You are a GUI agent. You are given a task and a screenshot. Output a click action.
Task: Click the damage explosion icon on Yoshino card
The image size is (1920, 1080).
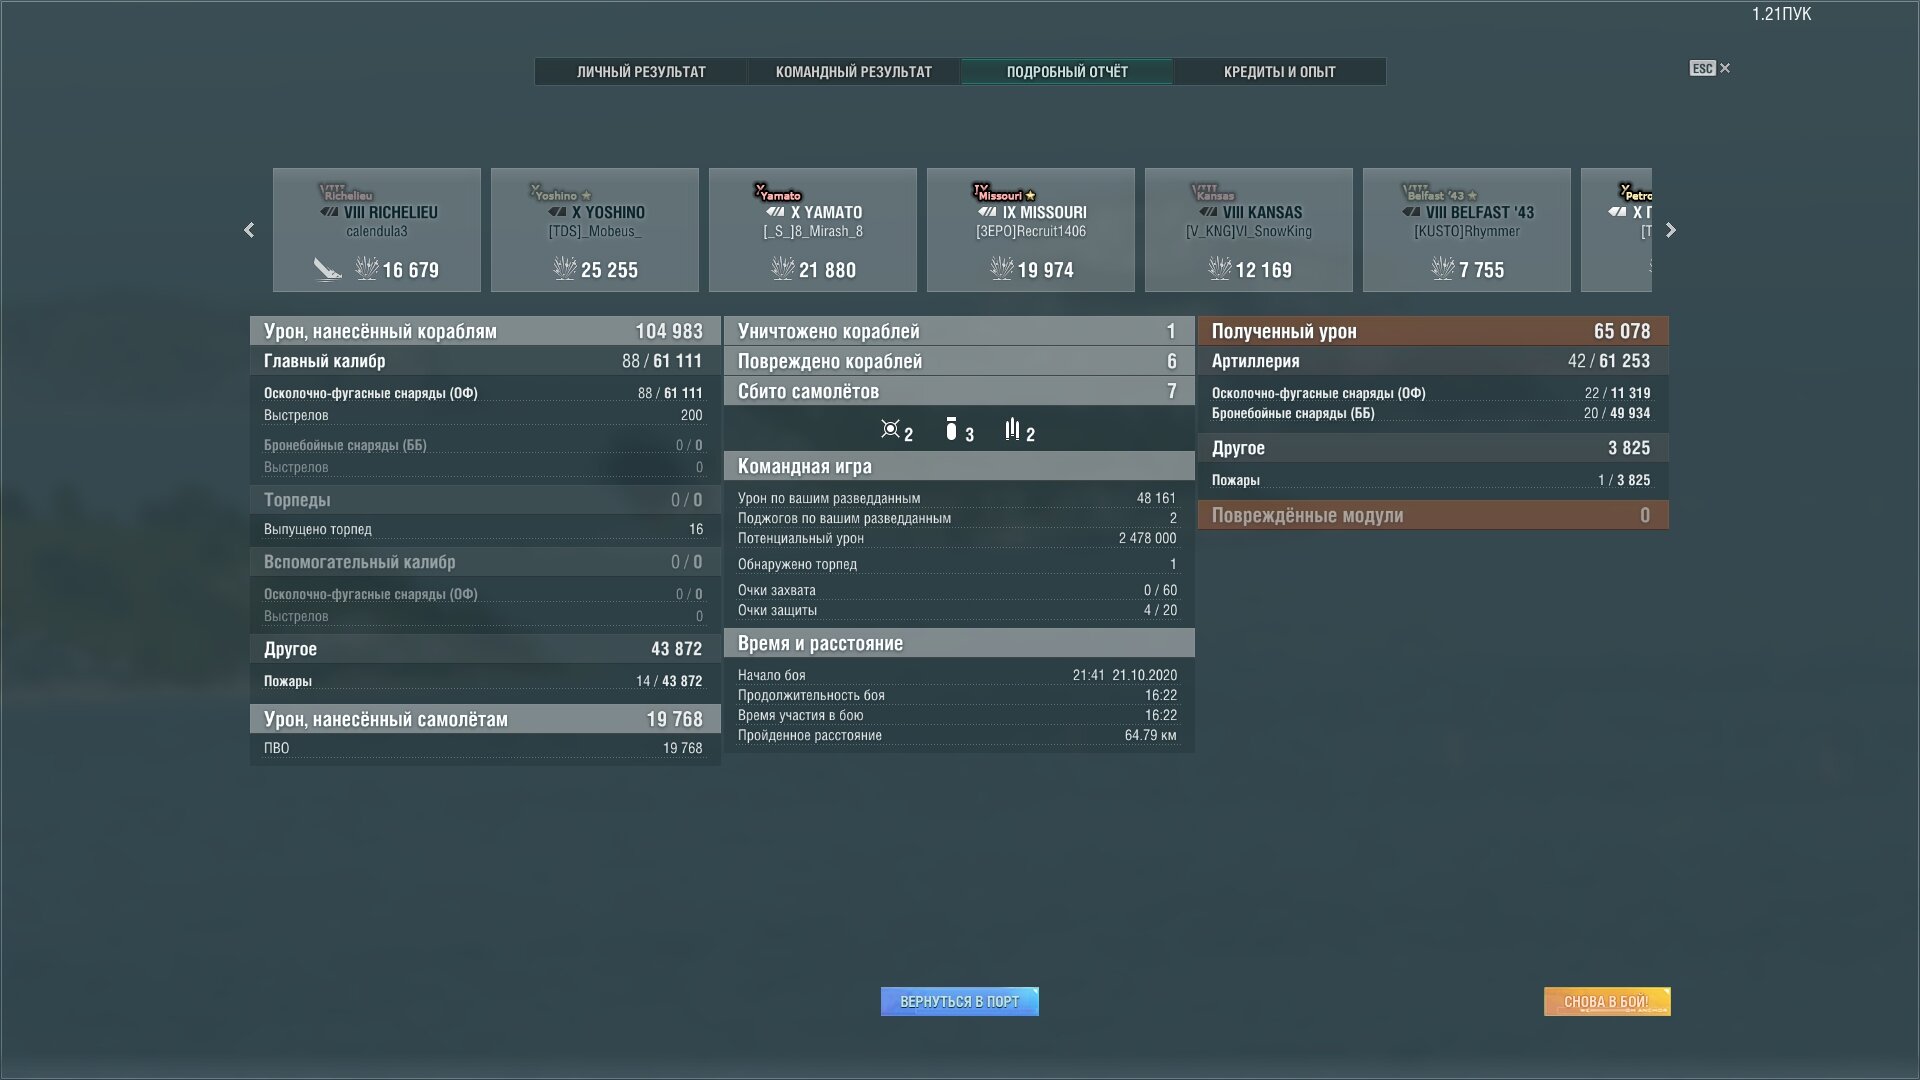(565, 268)
